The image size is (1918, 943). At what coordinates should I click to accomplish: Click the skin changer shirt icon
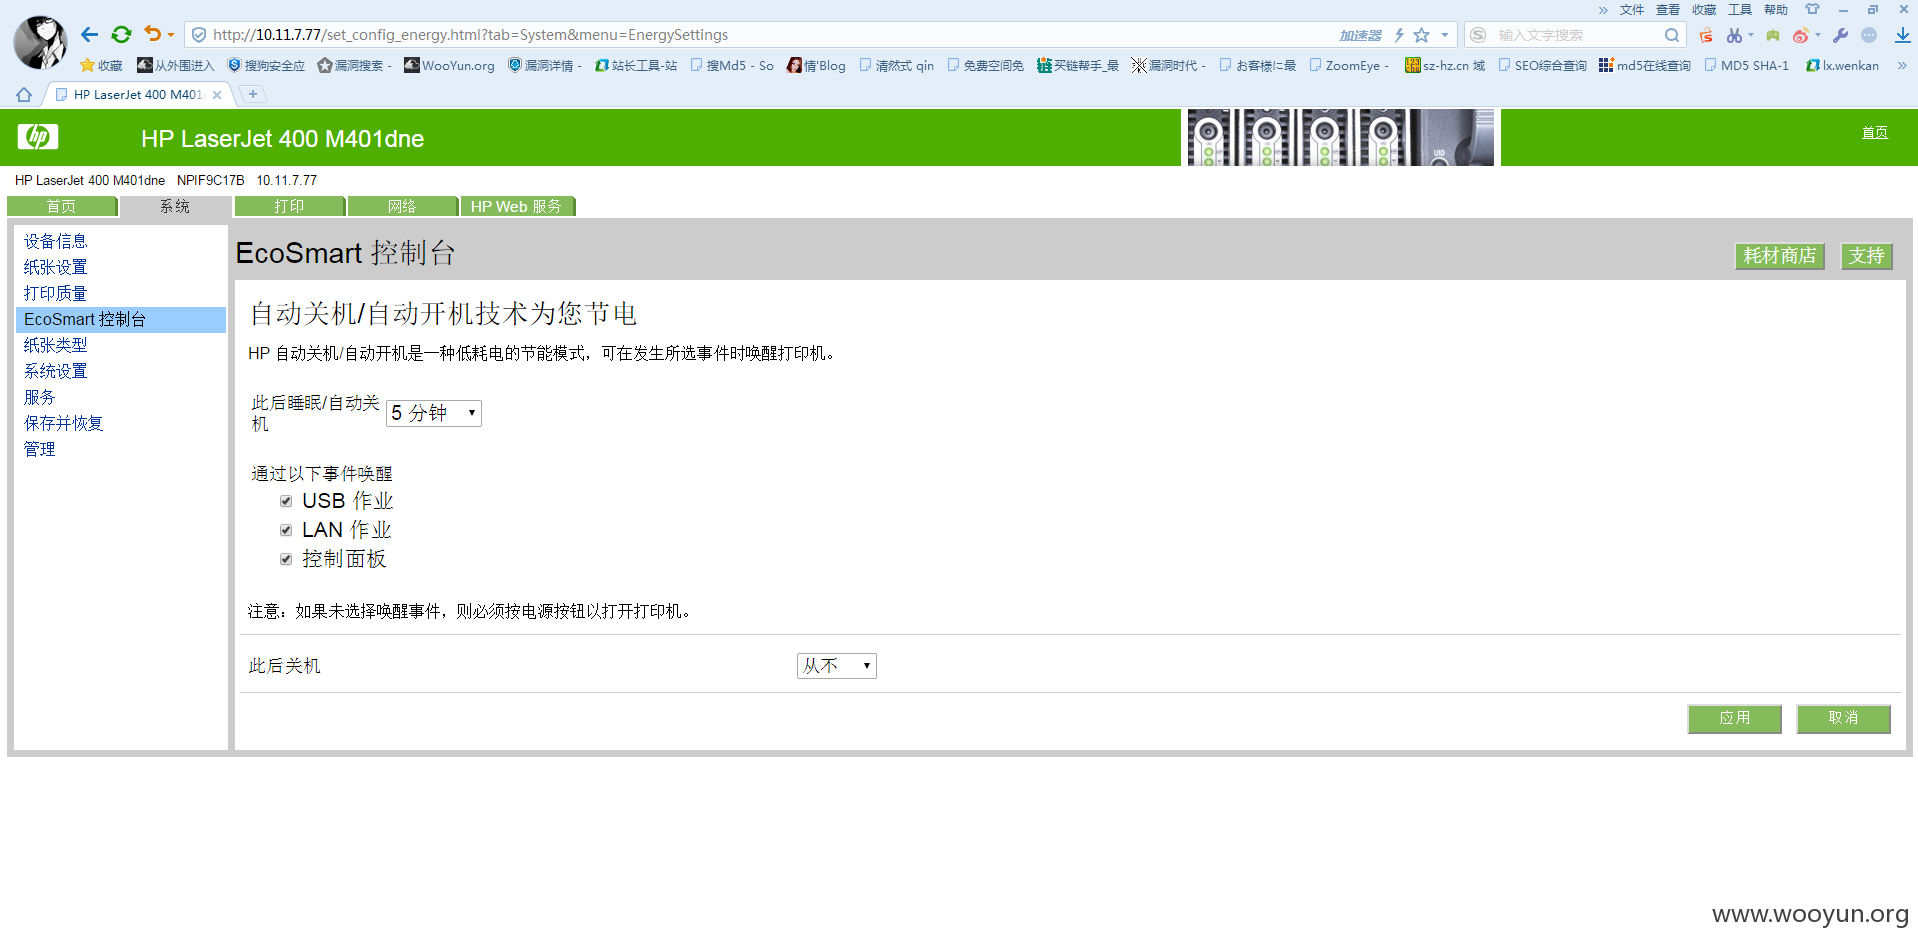[x=1812, y=9]
